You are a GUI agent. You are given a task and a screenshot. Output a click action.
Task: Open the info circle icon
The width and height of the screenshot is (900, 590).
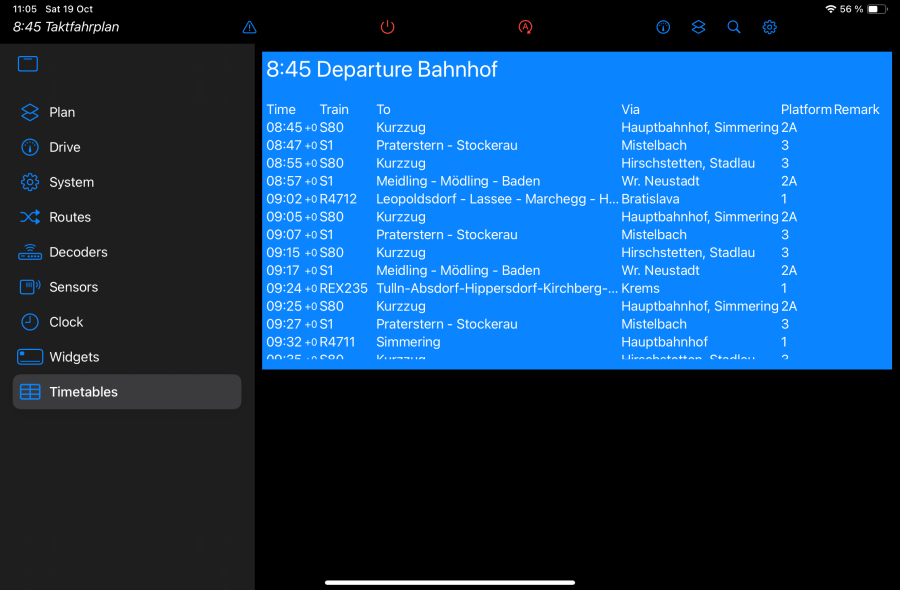663,27
